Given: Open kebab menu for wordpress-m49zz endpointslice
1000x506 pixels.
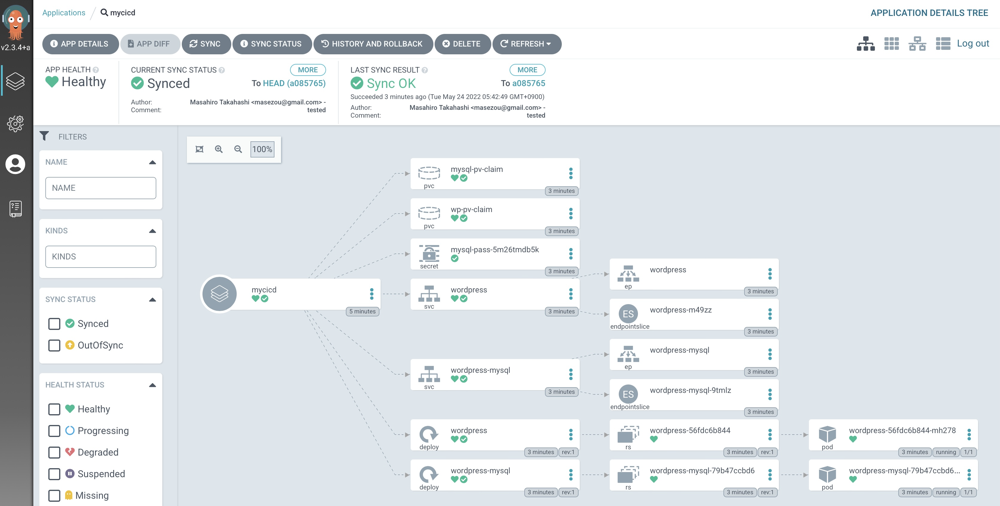Looking at the screenshot, I should click(770, 314).
